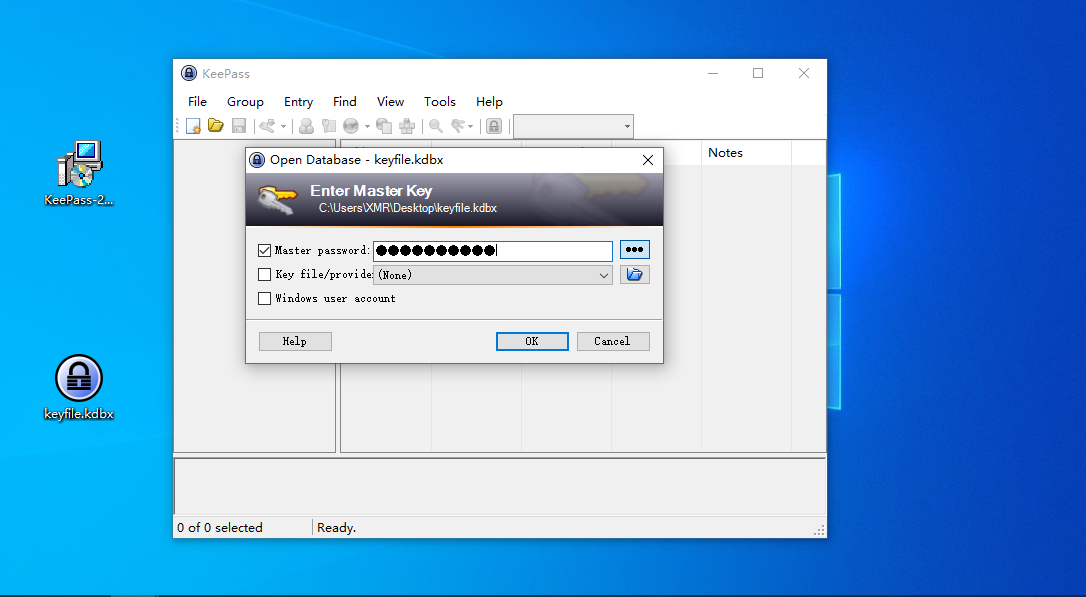Click the Master password input field
Viewport: 1086px width, 597px height.
click(x=492, y=251)
